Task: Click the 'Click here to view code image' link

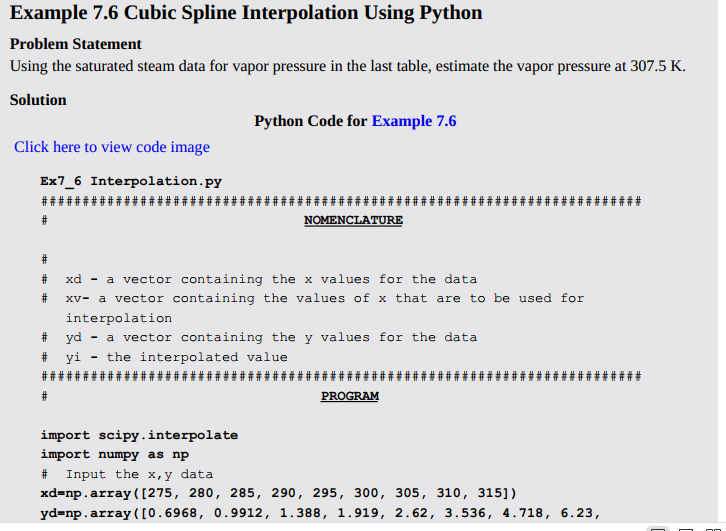Action: (x=112, y=147)
